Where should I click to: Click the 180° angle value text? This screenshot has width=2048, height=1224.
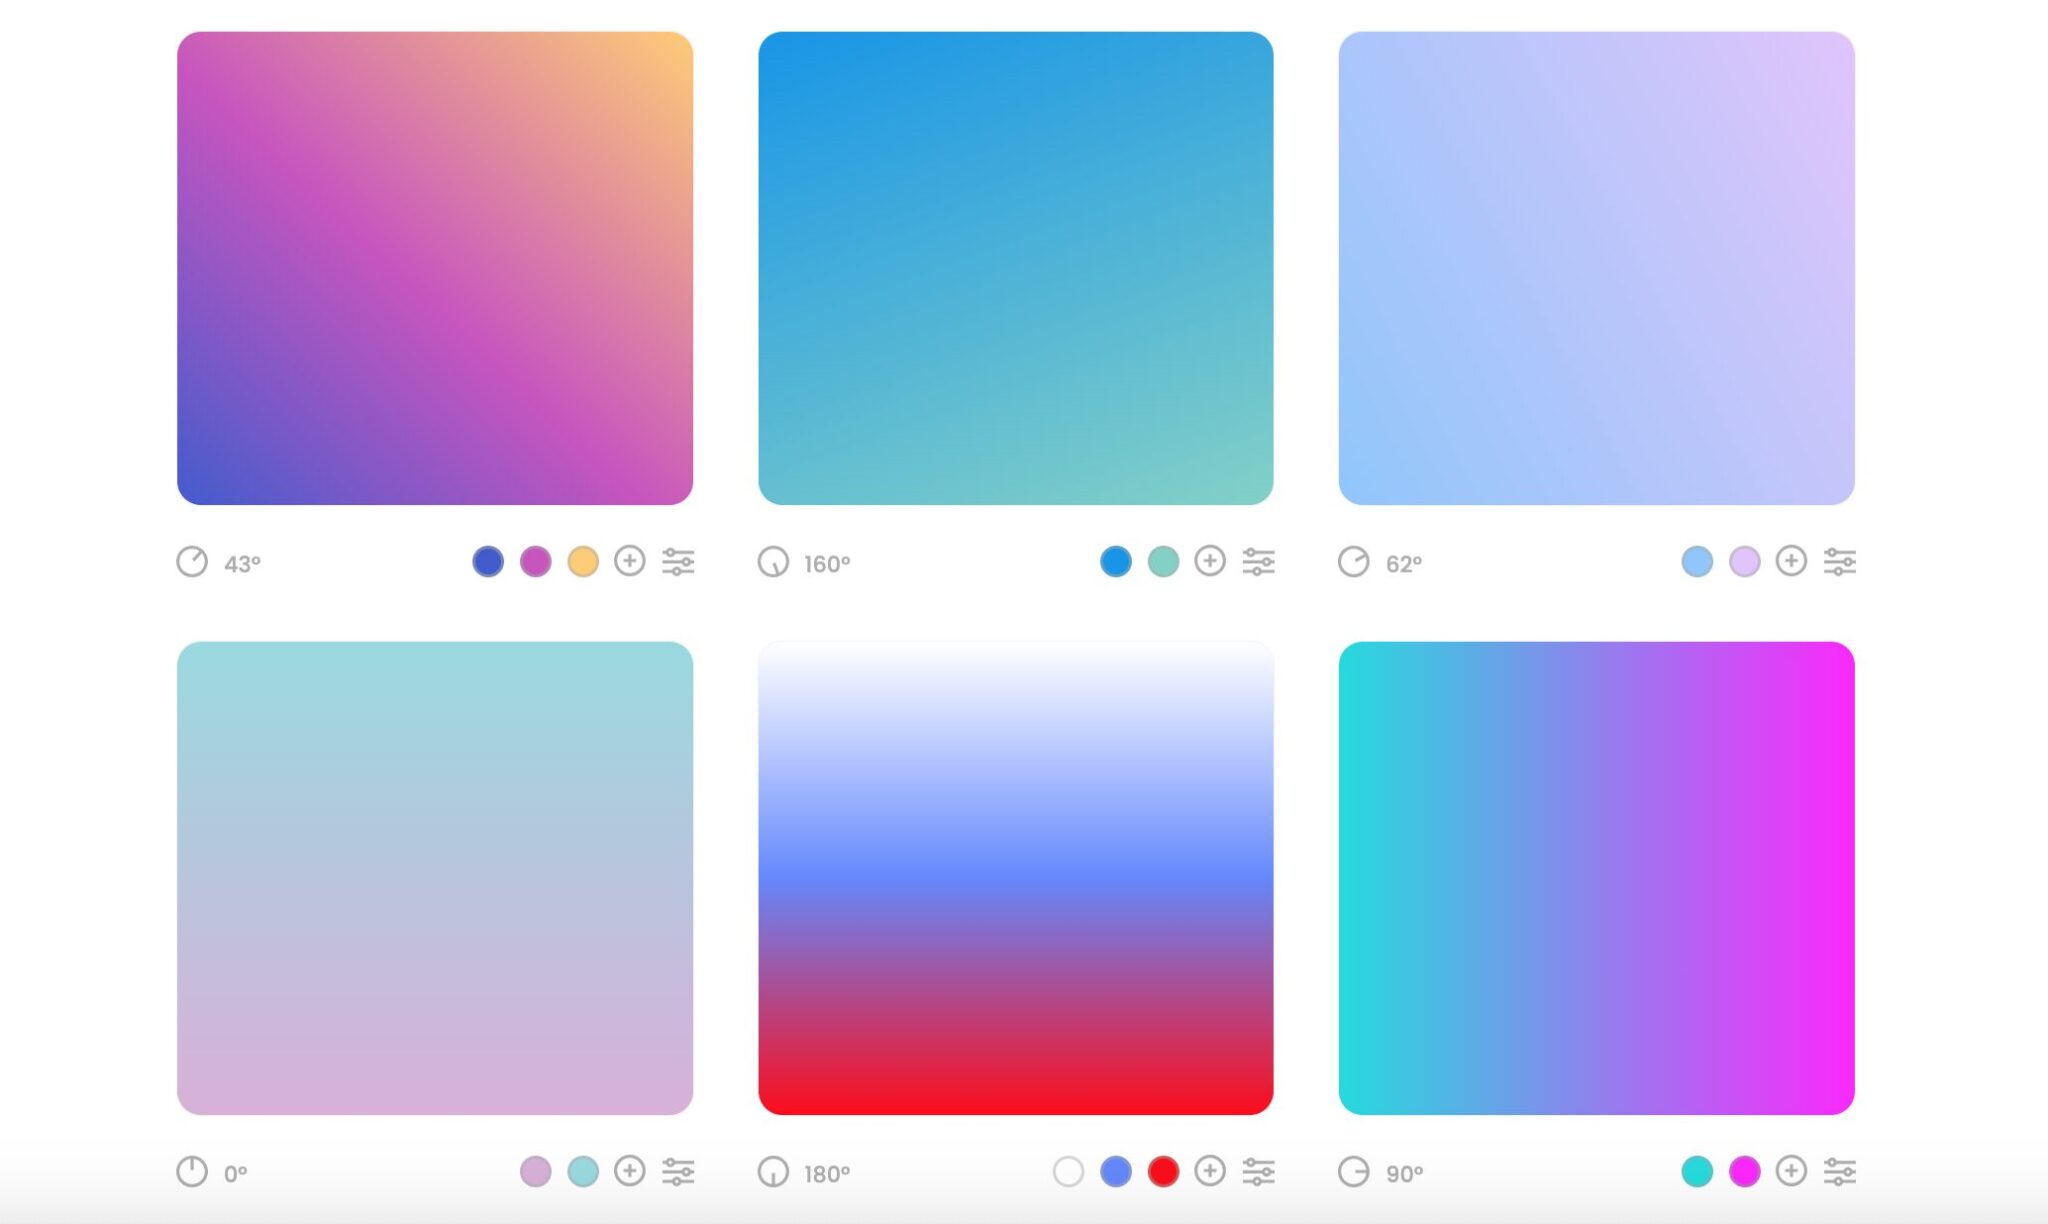(x=827, y=1173)
